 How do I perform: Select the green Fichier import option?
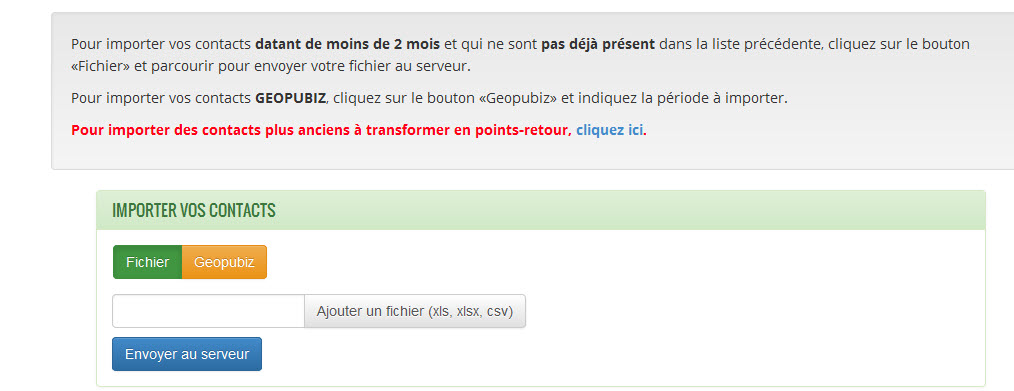(x=147, y=262)
